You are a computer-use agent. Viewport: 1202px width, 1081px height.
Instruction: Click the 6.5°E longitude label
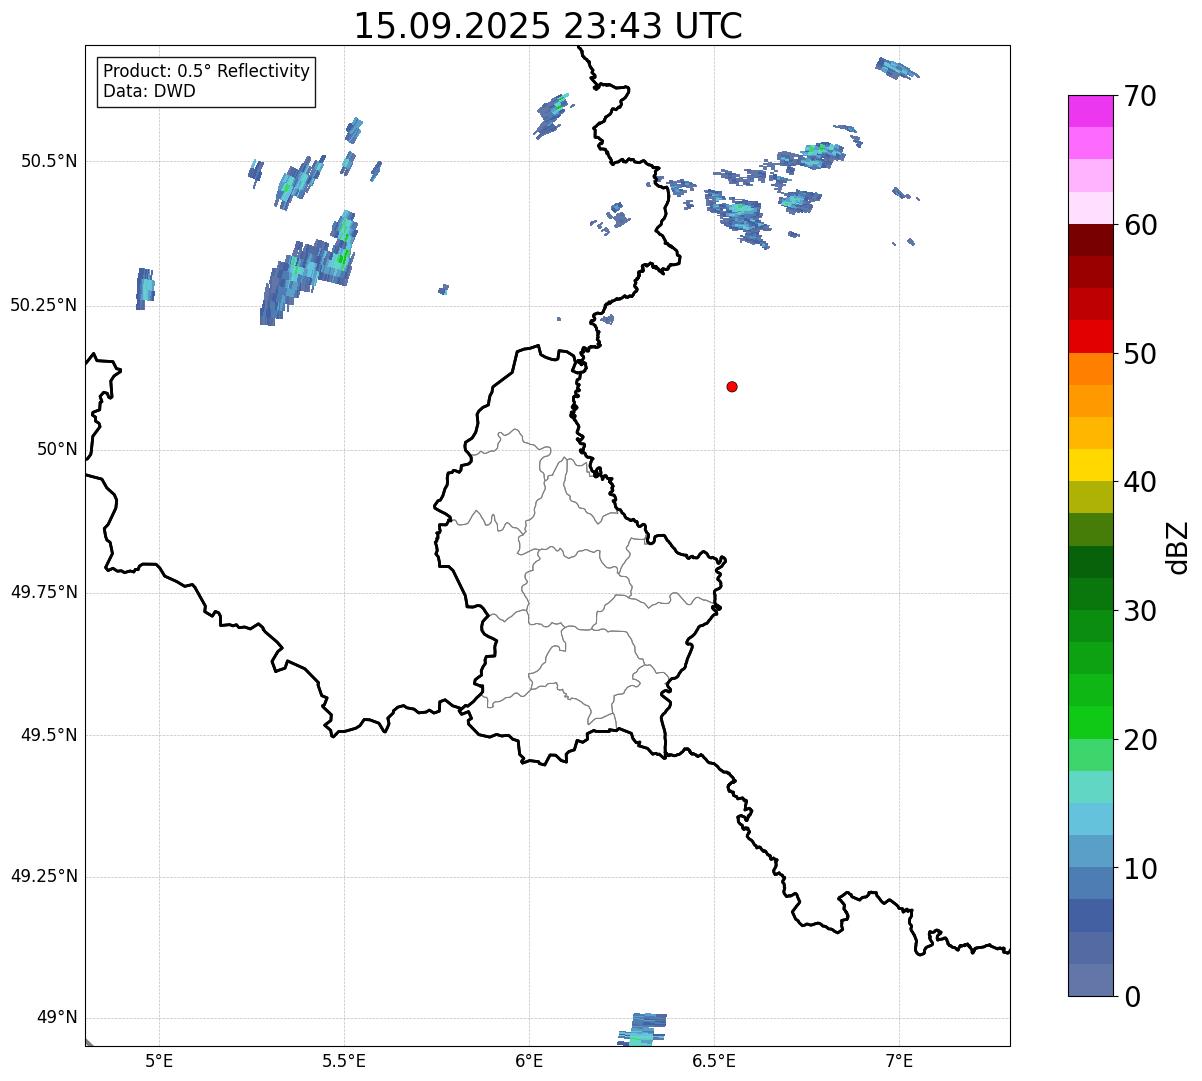click(x=714, y=1061)
